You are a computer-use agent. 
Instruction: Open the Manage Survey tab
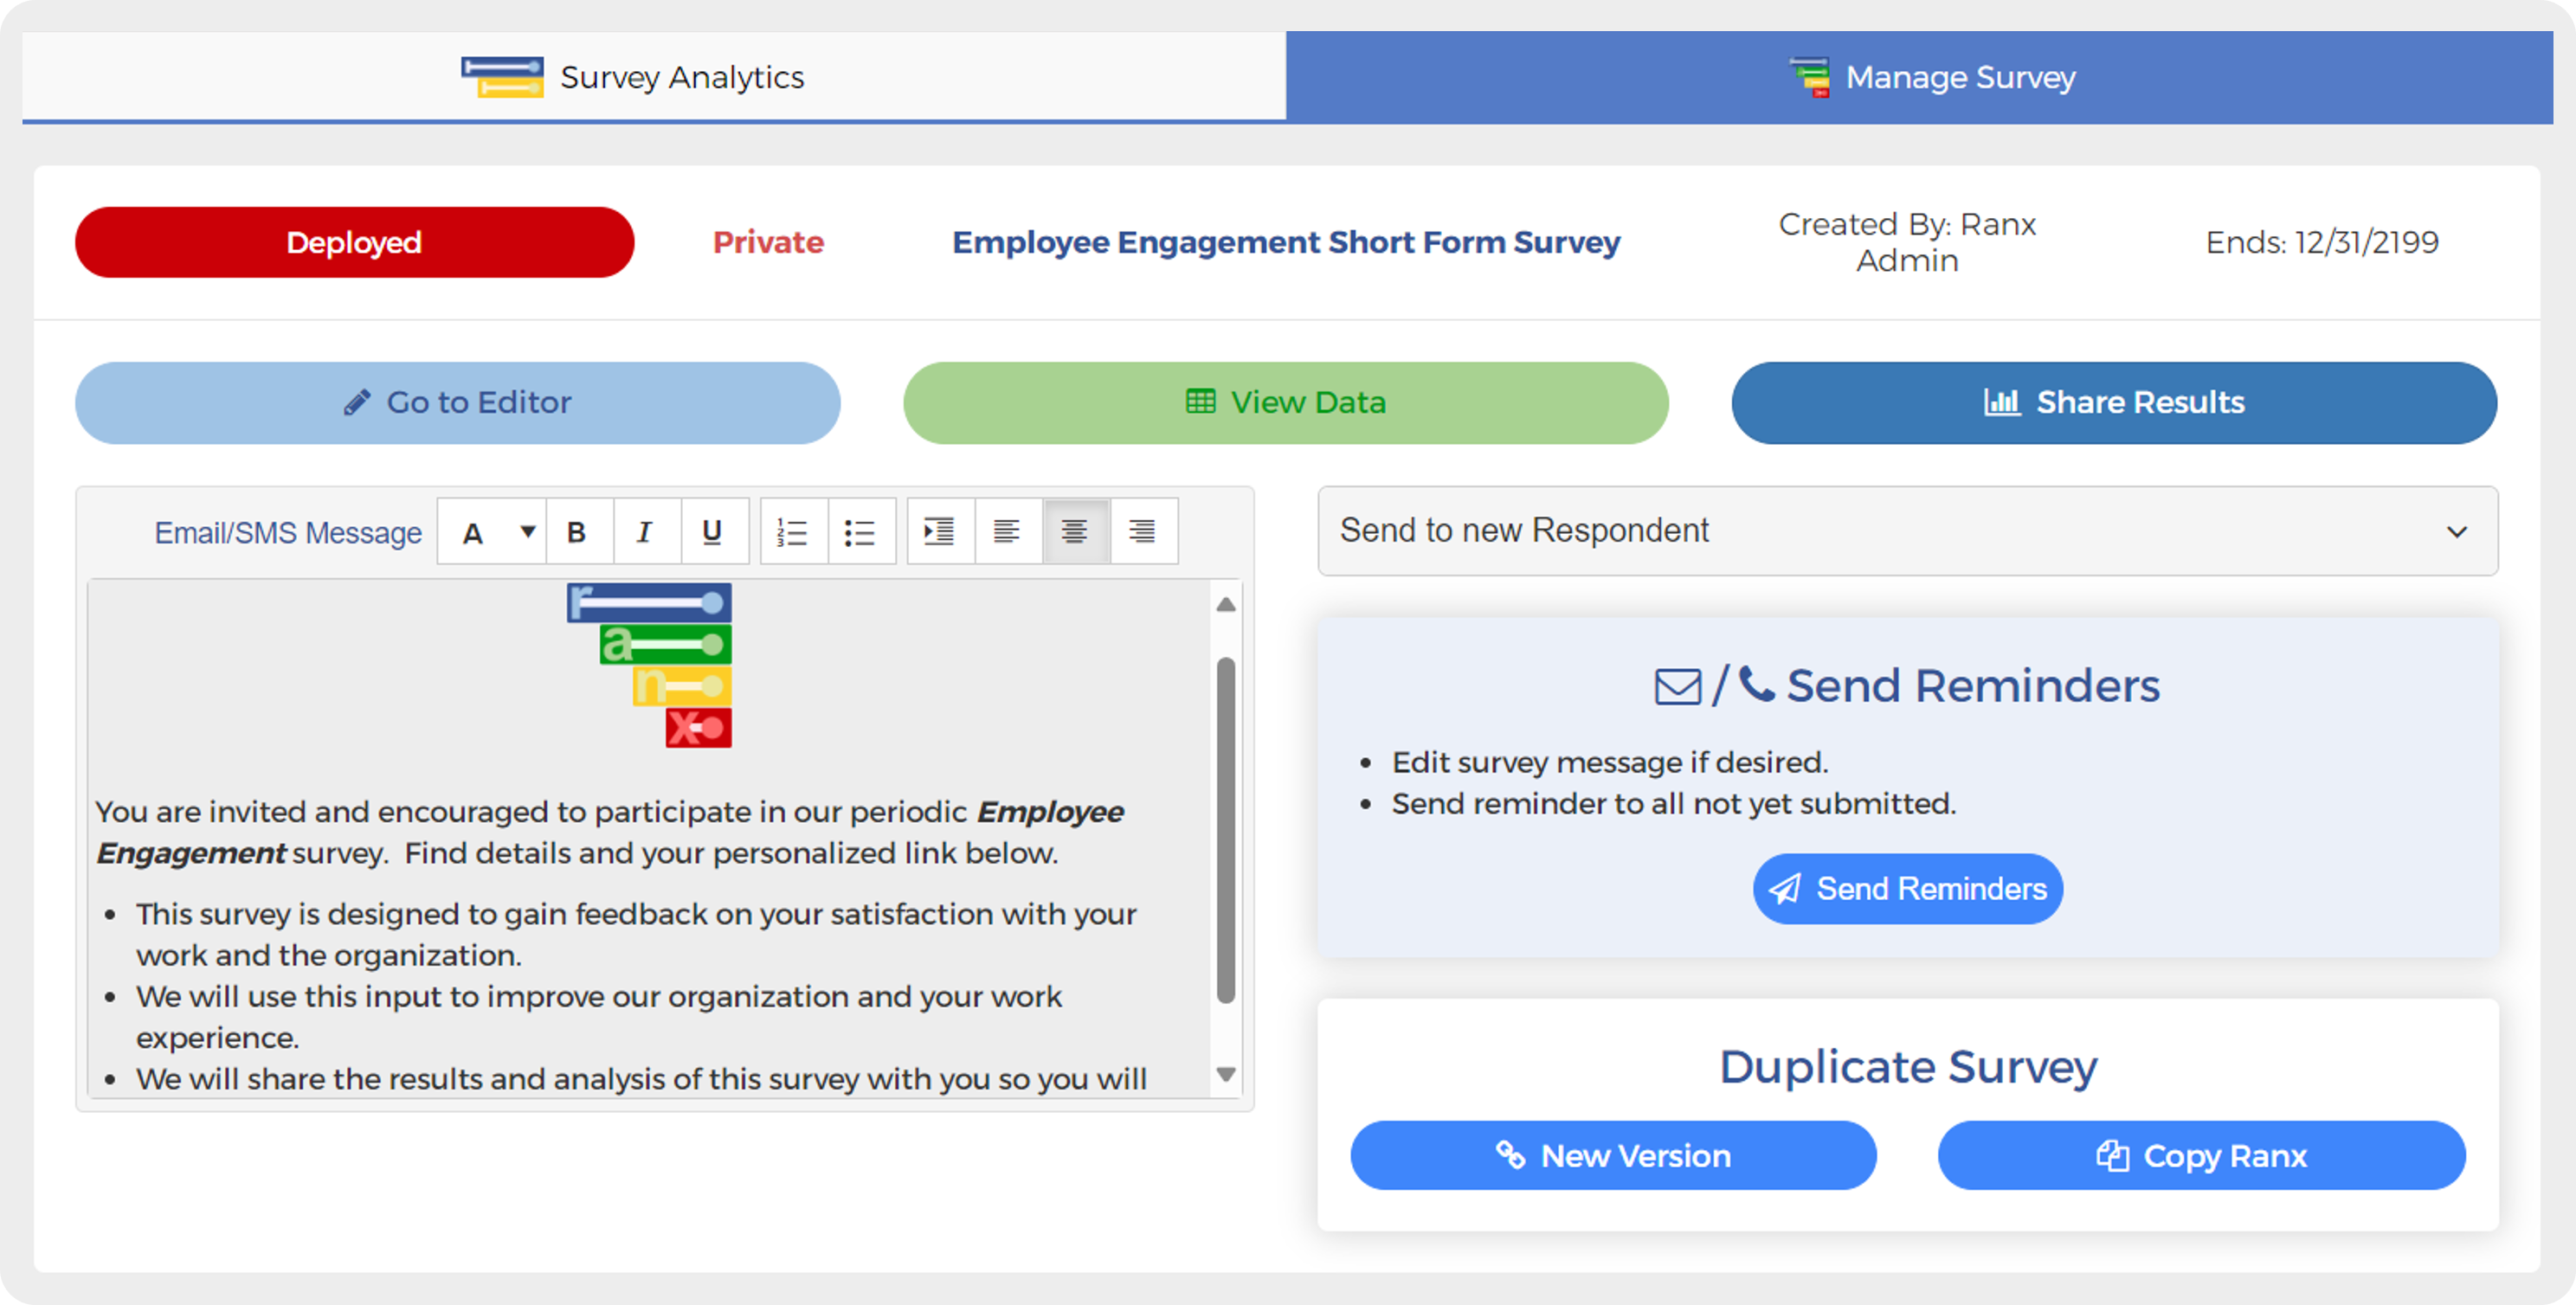point(1919,77)
